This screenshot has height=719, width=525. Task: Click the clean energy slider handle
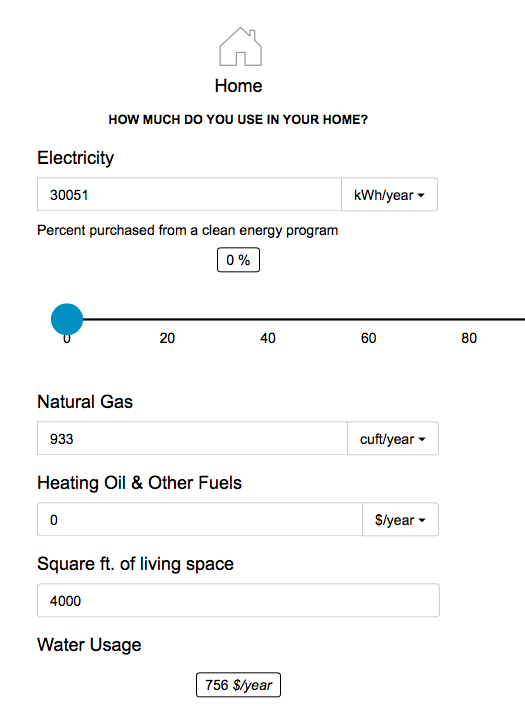67,319
